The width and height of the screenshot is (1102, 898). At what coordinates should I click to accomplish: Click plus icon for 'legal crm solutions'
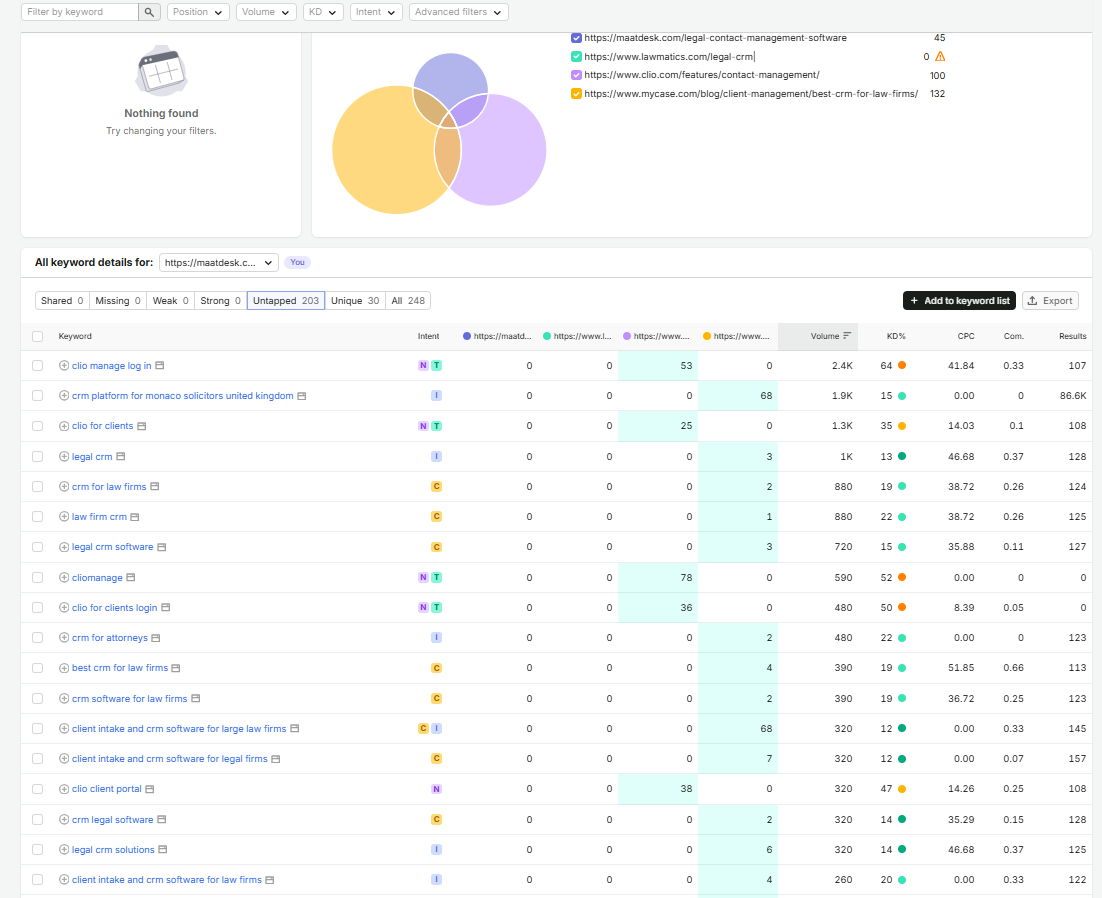pos(64,850)
